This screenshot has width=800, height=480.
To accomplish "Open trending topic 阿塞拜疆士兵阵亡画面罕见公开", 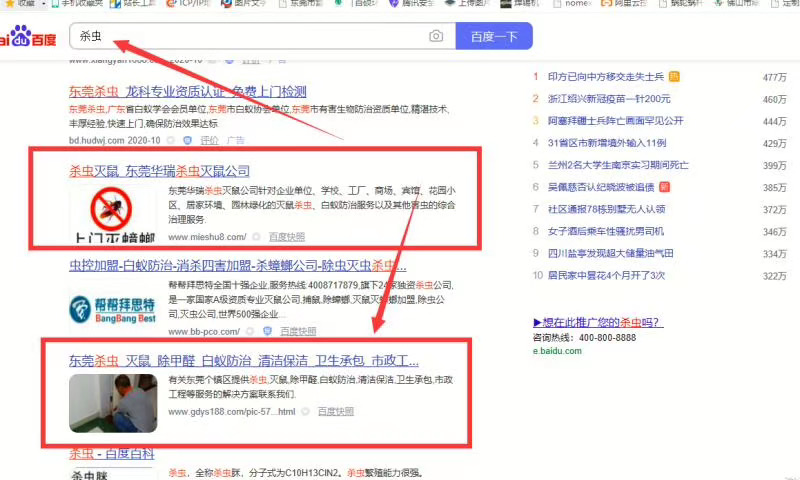I will point(615,120).
